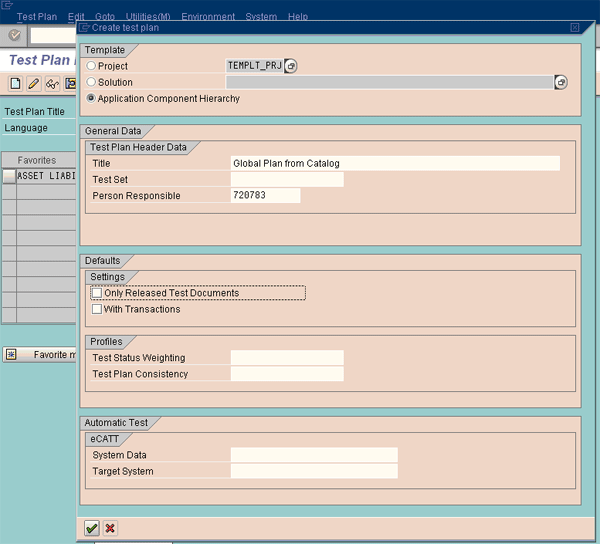Click the Favorite management button icon
This screenshot has height=544, width=600.
pos(11,355)
